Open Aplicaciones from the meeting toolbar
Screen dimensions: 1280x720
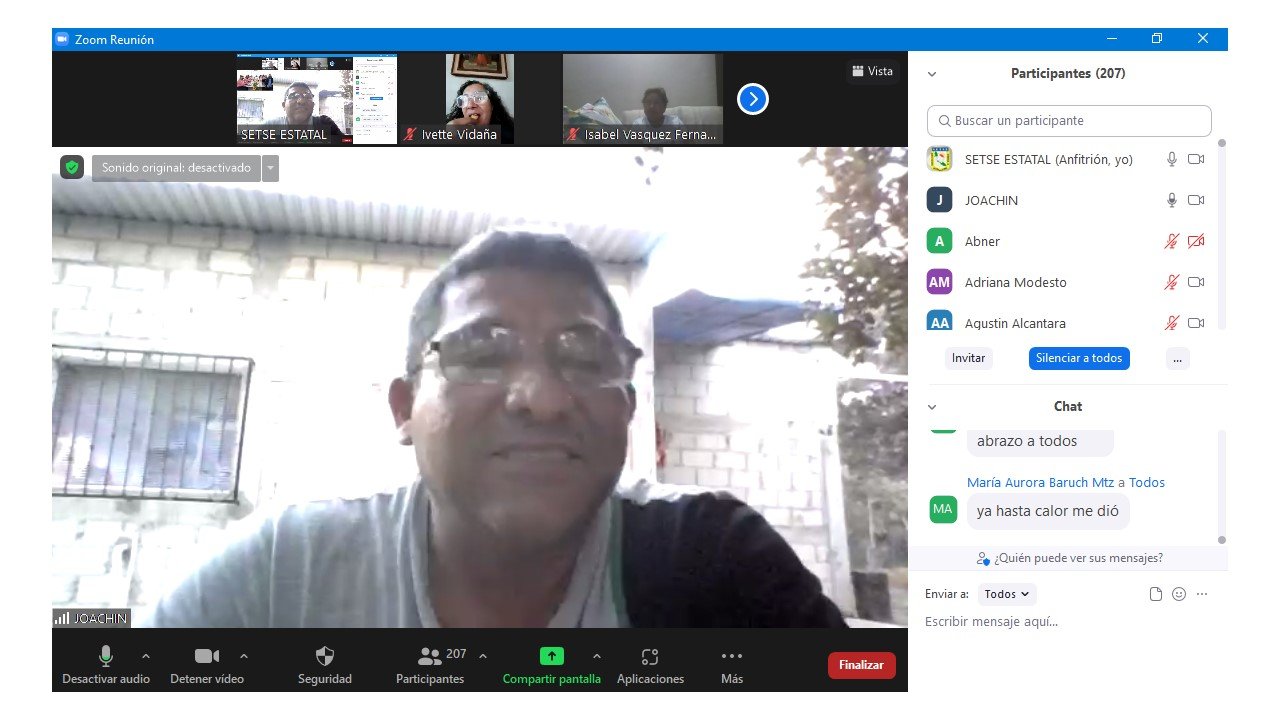tap(650, 657)
